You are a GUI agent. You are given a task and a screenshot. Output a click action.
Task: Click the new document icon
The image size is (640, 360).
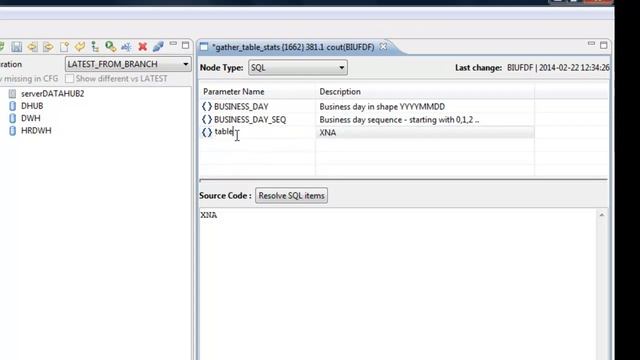64,47
